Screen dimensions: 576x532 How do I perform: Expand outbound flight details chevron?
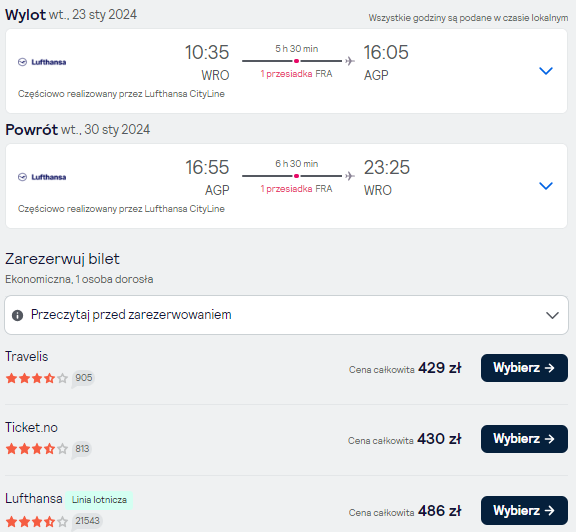[x=546, y=71]
